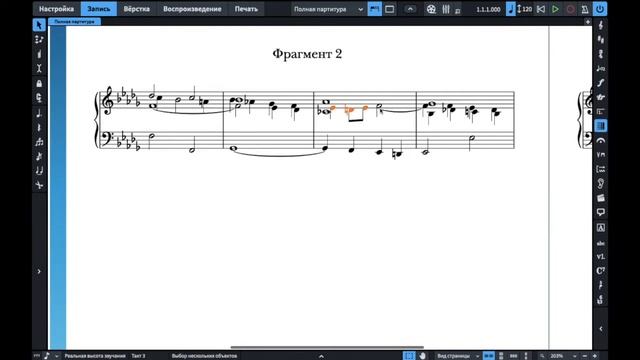Click the highlighted Bars and barlines icon
The height and width of the screenshot is (360, 640).
point(600,126)
